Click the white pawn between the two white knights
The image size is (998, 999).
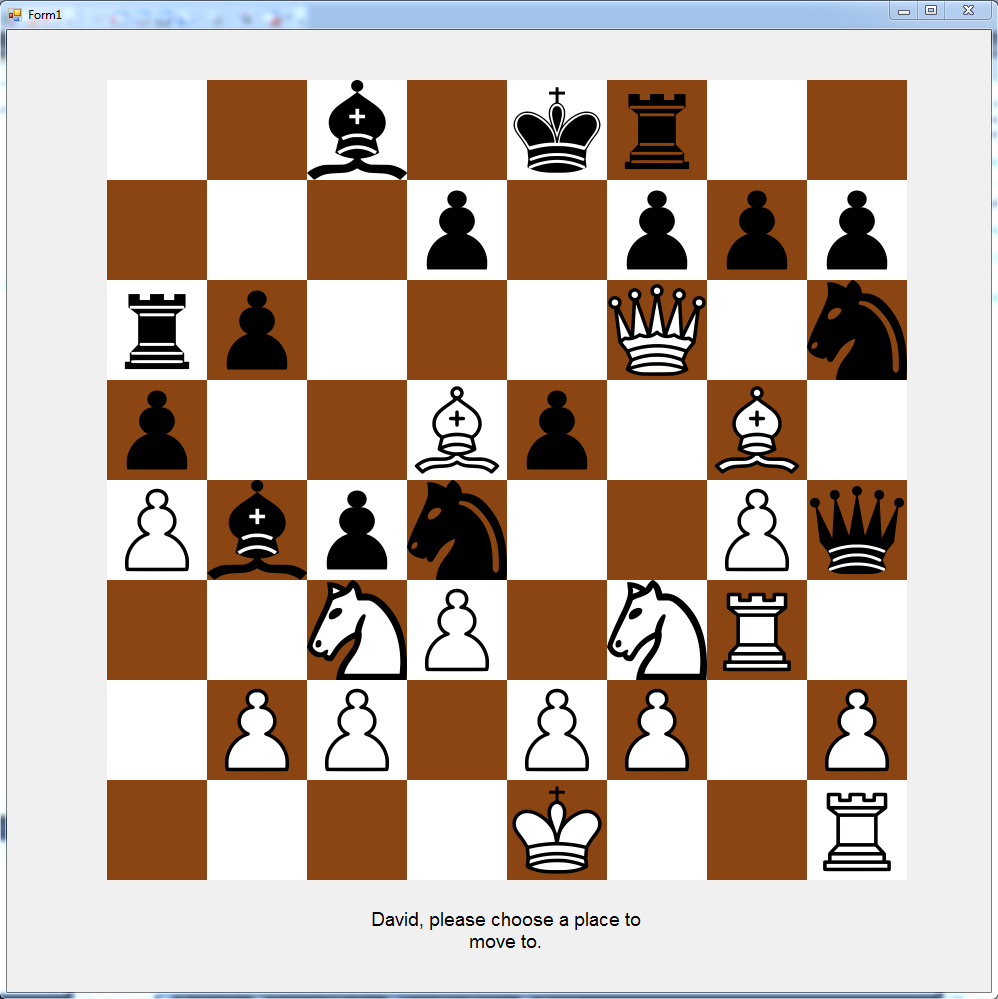click(x=457, y=630)
